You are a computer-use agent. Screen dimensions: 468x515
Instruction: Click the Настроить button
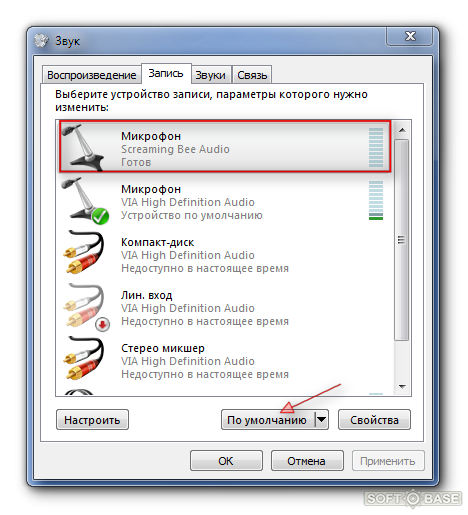pos(92,420)
